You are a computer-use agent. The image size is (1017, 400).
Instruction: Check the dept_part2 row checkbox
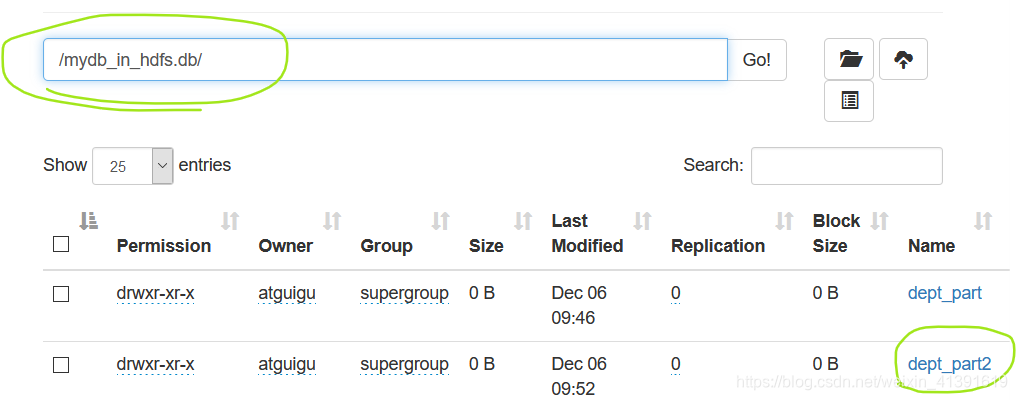61,366
